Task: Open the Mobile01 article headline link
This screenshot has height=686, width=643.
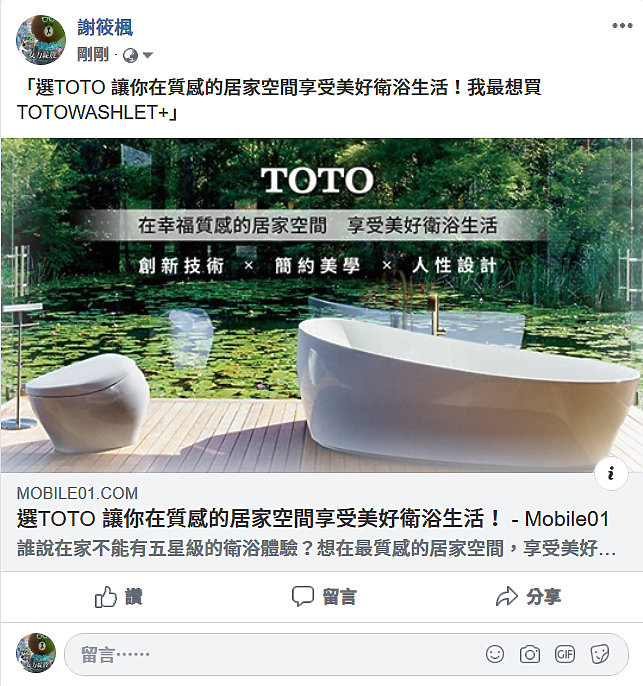Action: (313, 519)
